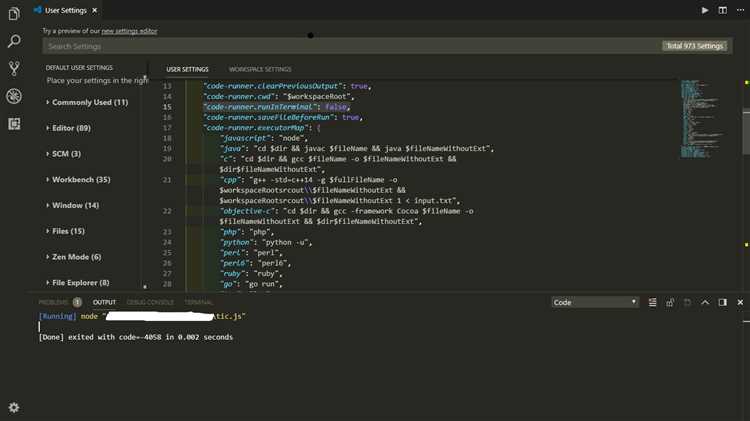The image size is (750, 421).
Task: Click the Done exited with code output line
Action: pos(136,337)
